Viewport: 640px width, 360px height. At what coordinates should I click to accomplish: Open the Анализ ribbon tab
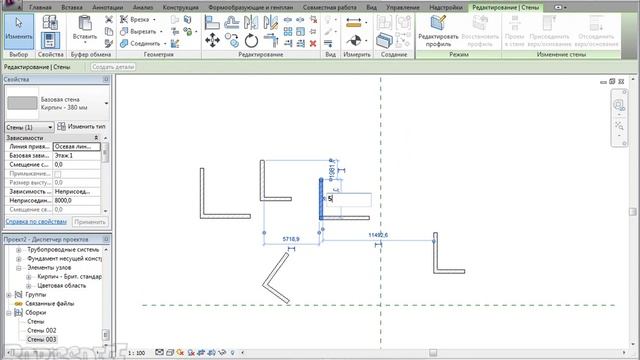click(143, 7)
